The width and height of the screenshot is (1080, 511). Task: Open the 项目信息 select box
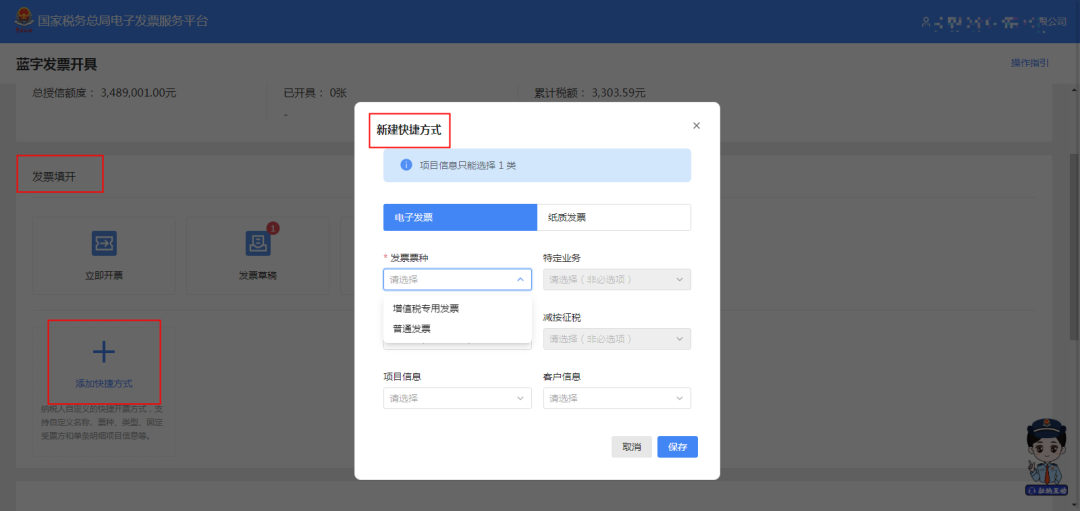pos(457,398)
